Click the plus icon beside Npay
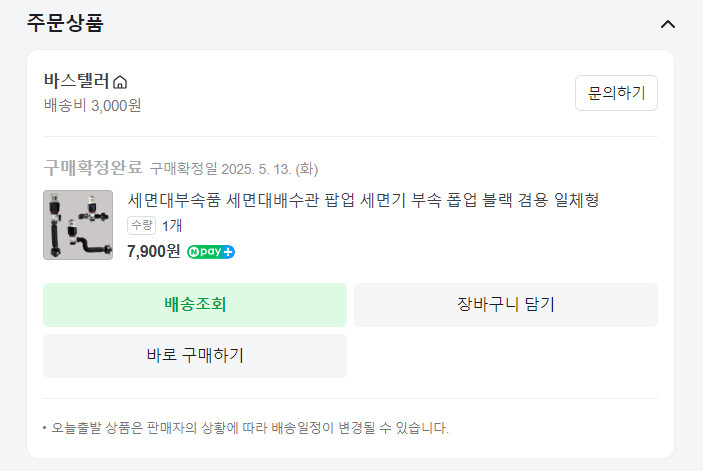The height and width of the screenshot is (471, 703). (228, 251)
